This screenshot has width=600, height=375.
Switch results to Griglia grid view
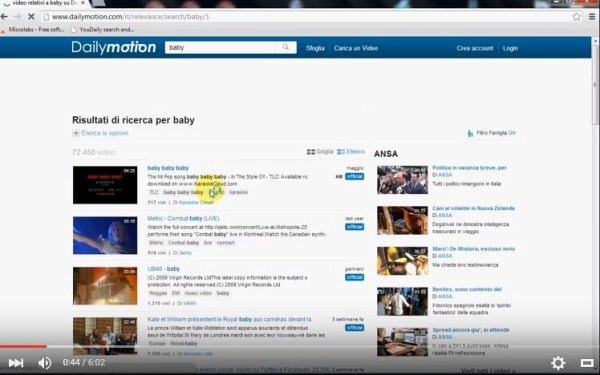[320, 152]
